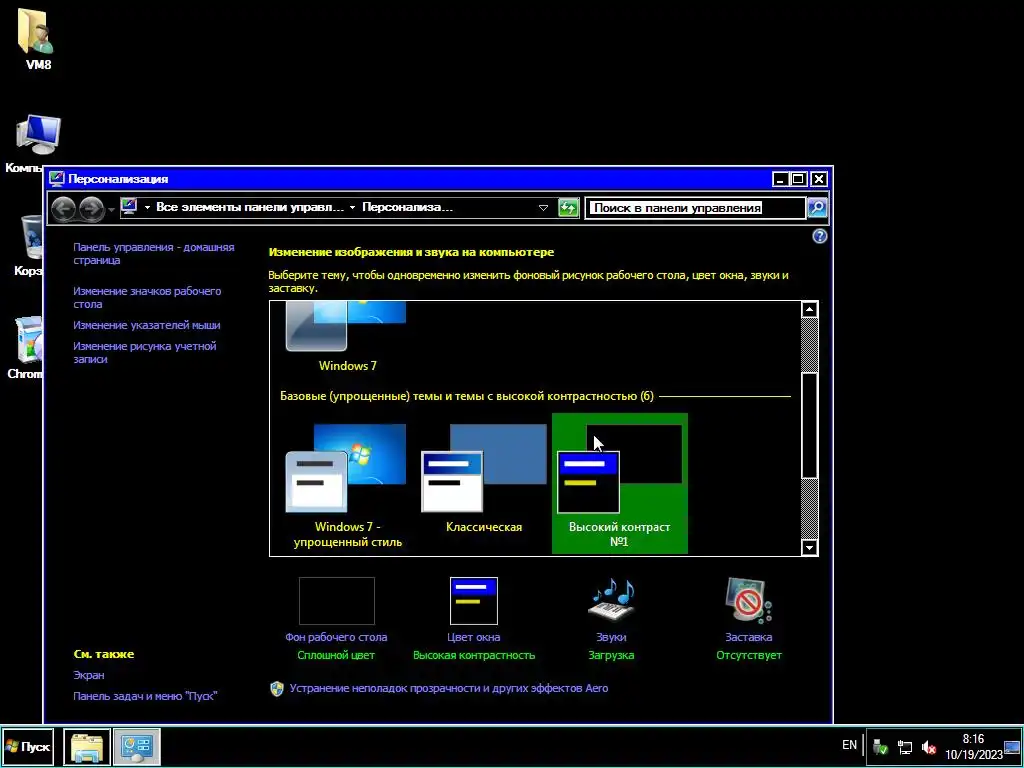Viewport: 1024px width, 768px height.
Task: Click theme list scroll up arrow
Action: tap(809, 310)
